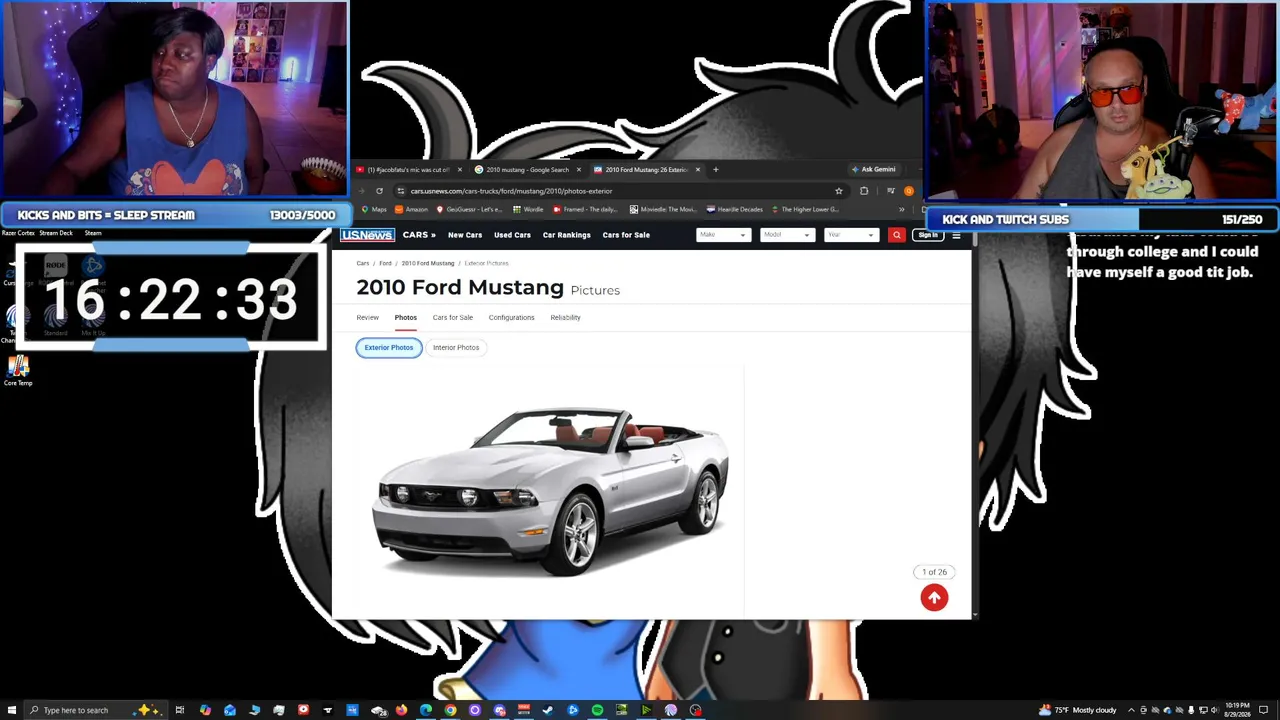Screen dimensions: 1280x720
Task: Select the Photos tab
Action: pos(405,318)
